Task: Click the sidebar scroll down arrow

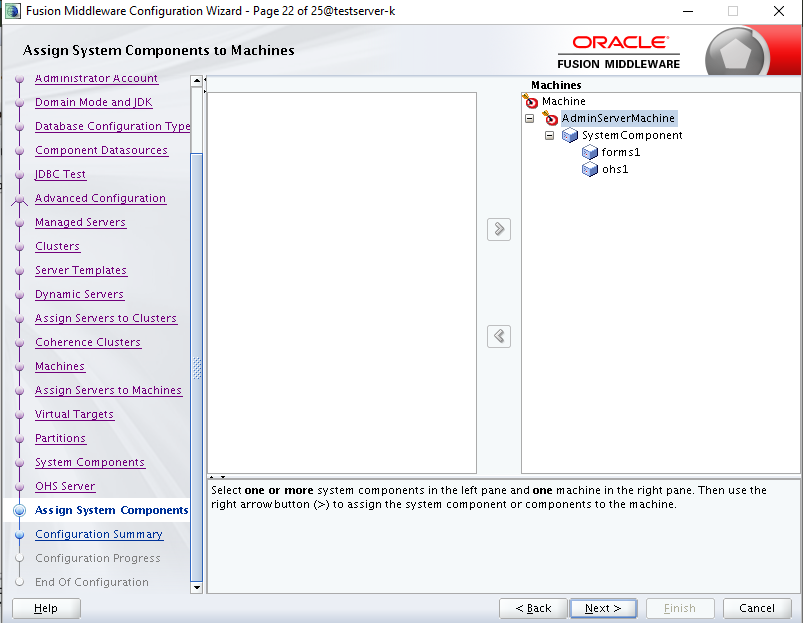Action: click(197, 588)
